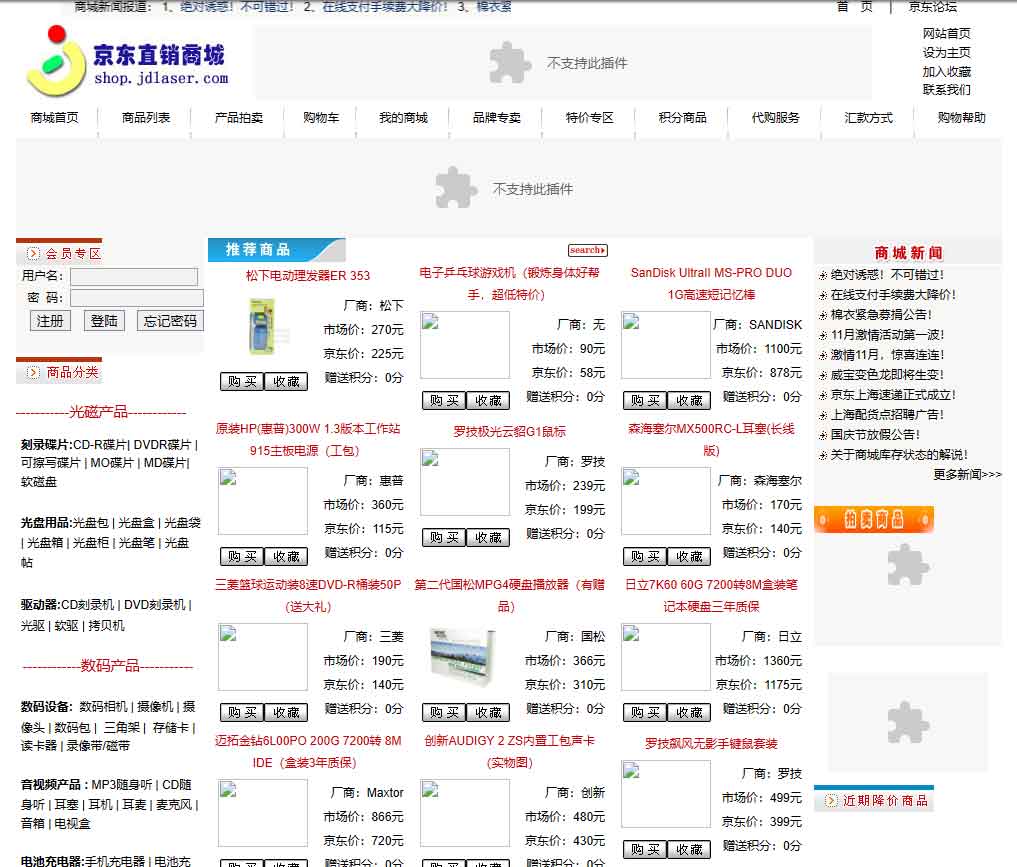1017x867 pixels.
Task: Click 购买 for the 森海塞尔 耳塞
Action: point(645,556)
